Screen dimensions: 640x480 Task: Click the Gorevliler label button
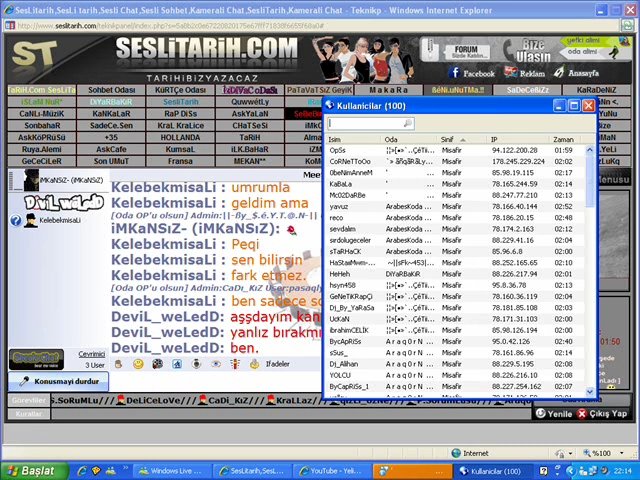(x=29, y=400)
